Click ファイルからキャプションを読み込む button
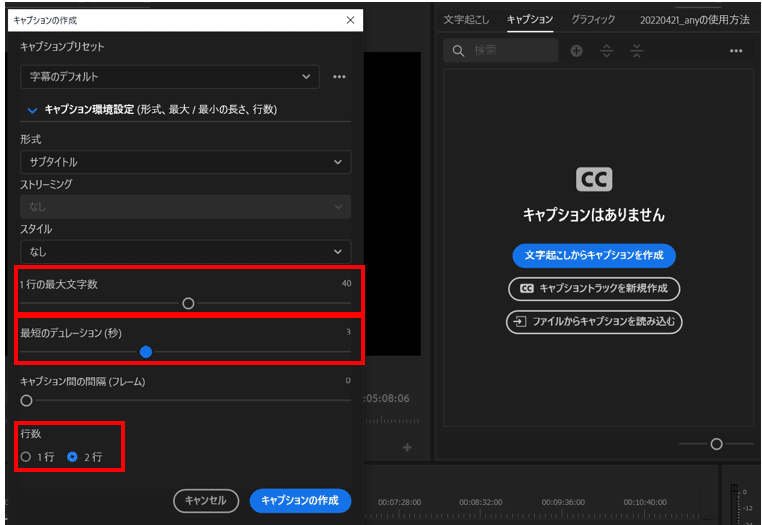The height and width of the screenshot is (525, 762). [x=594, y=322]
